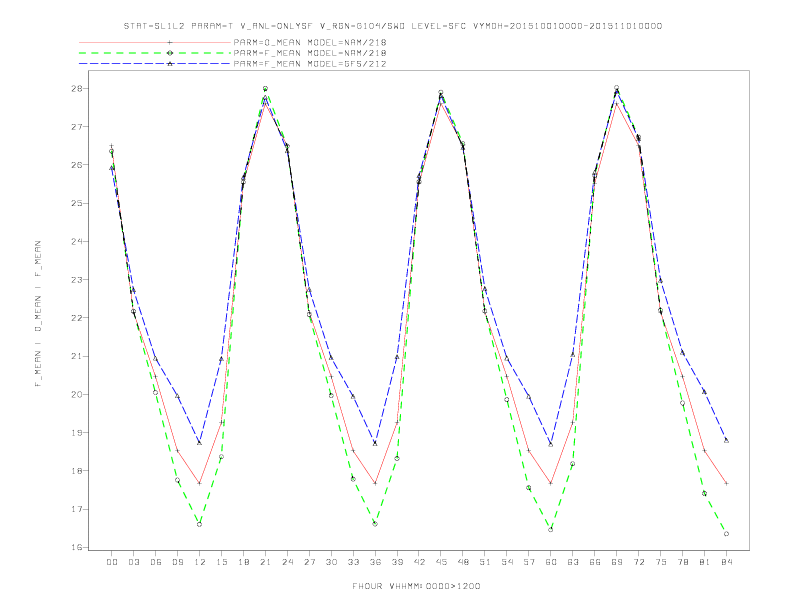Viewport: 792px width, 612px height.
Task: Click x-axis tick label 72
Action: tap(639, 562)
